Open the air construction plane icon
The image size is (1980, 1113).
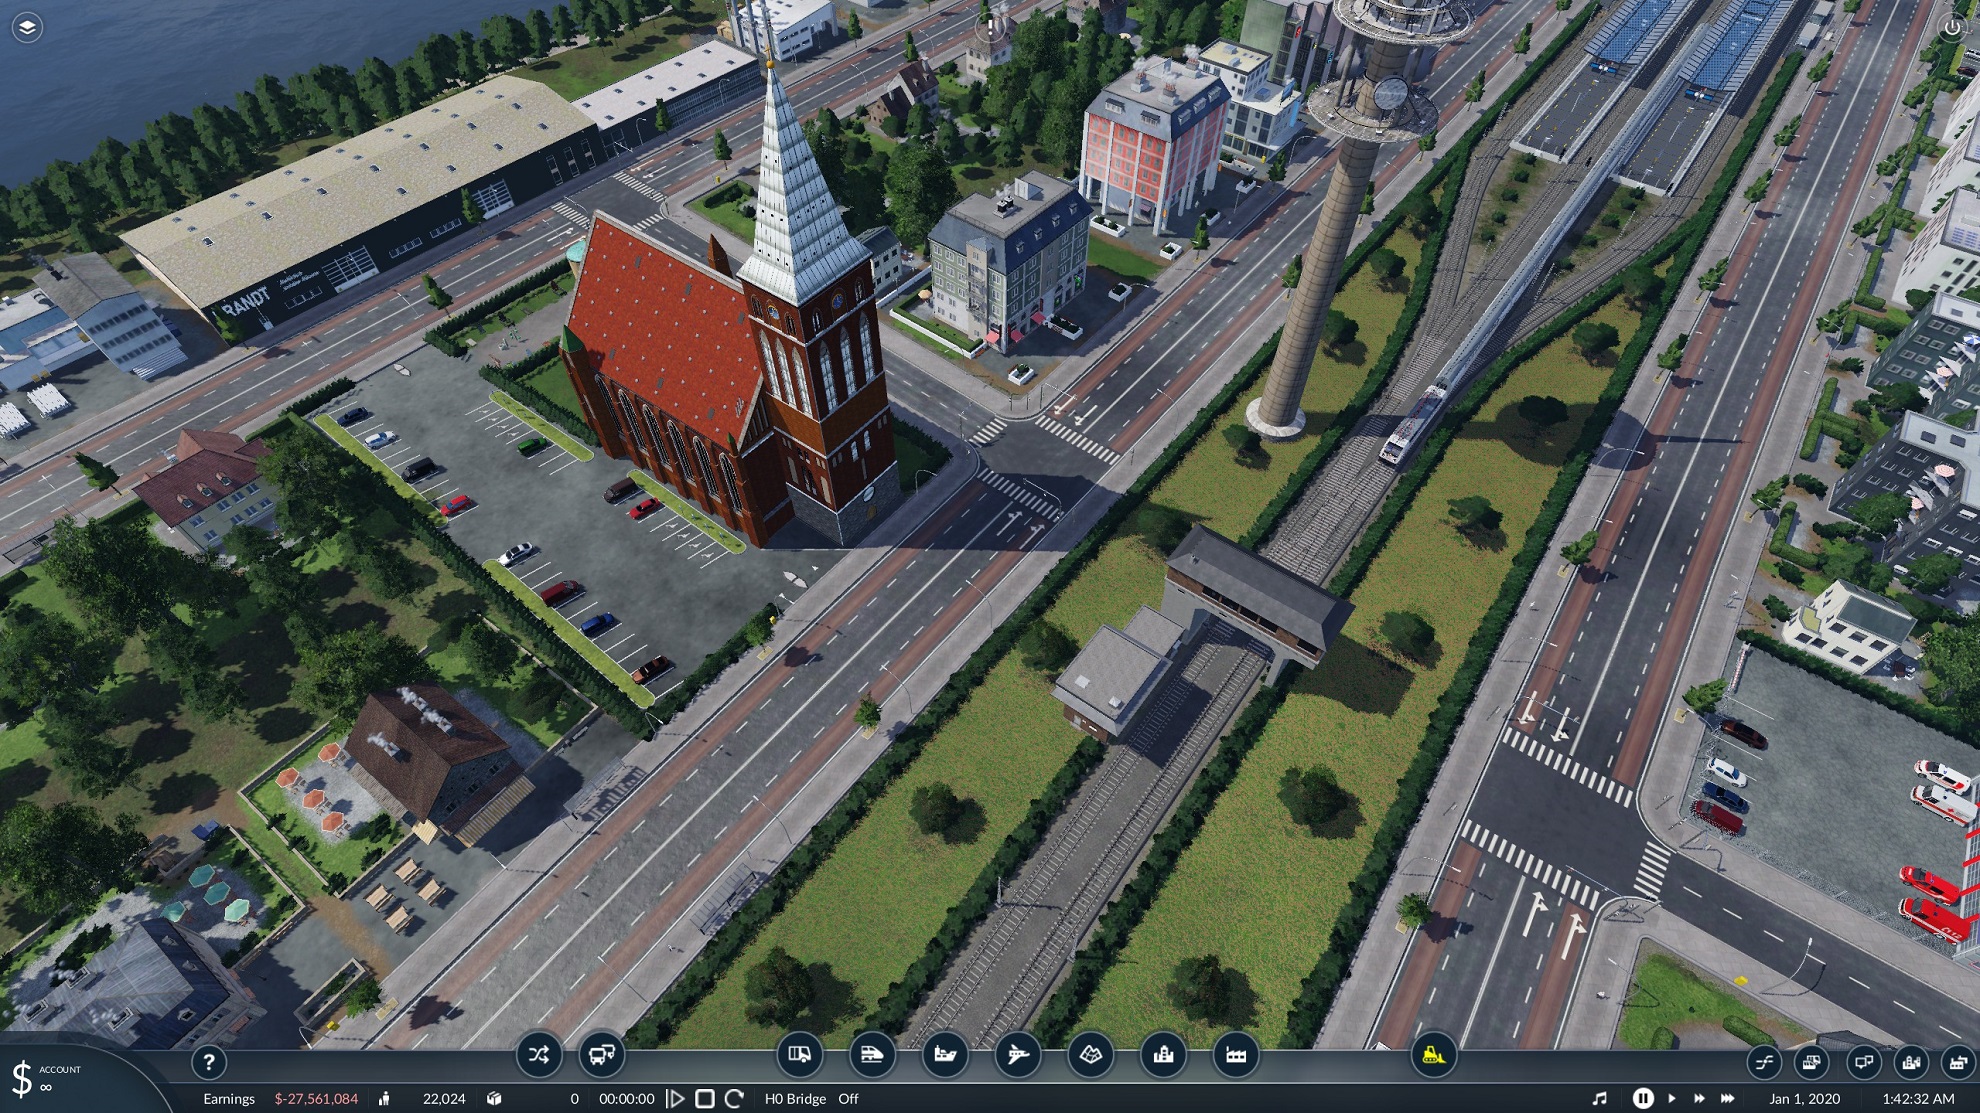click(1018, 1055)
